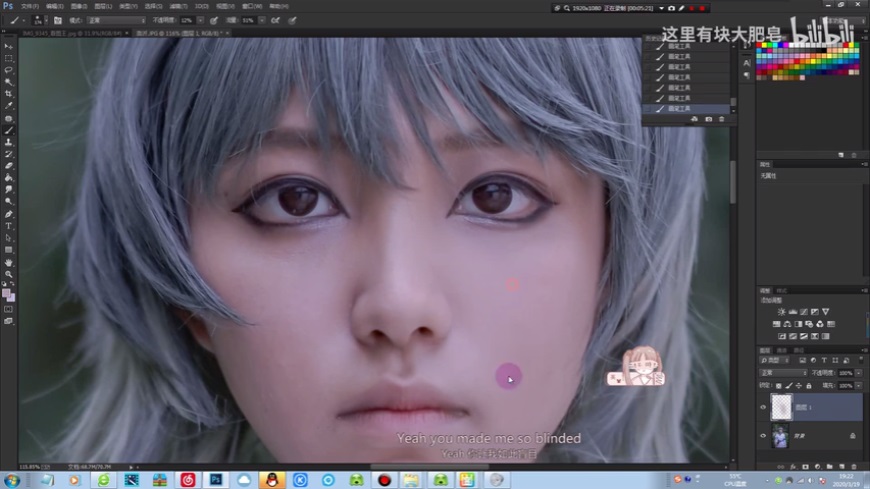
Task: Open the layer fill dropdown arrow
Action: click(858, 386)
